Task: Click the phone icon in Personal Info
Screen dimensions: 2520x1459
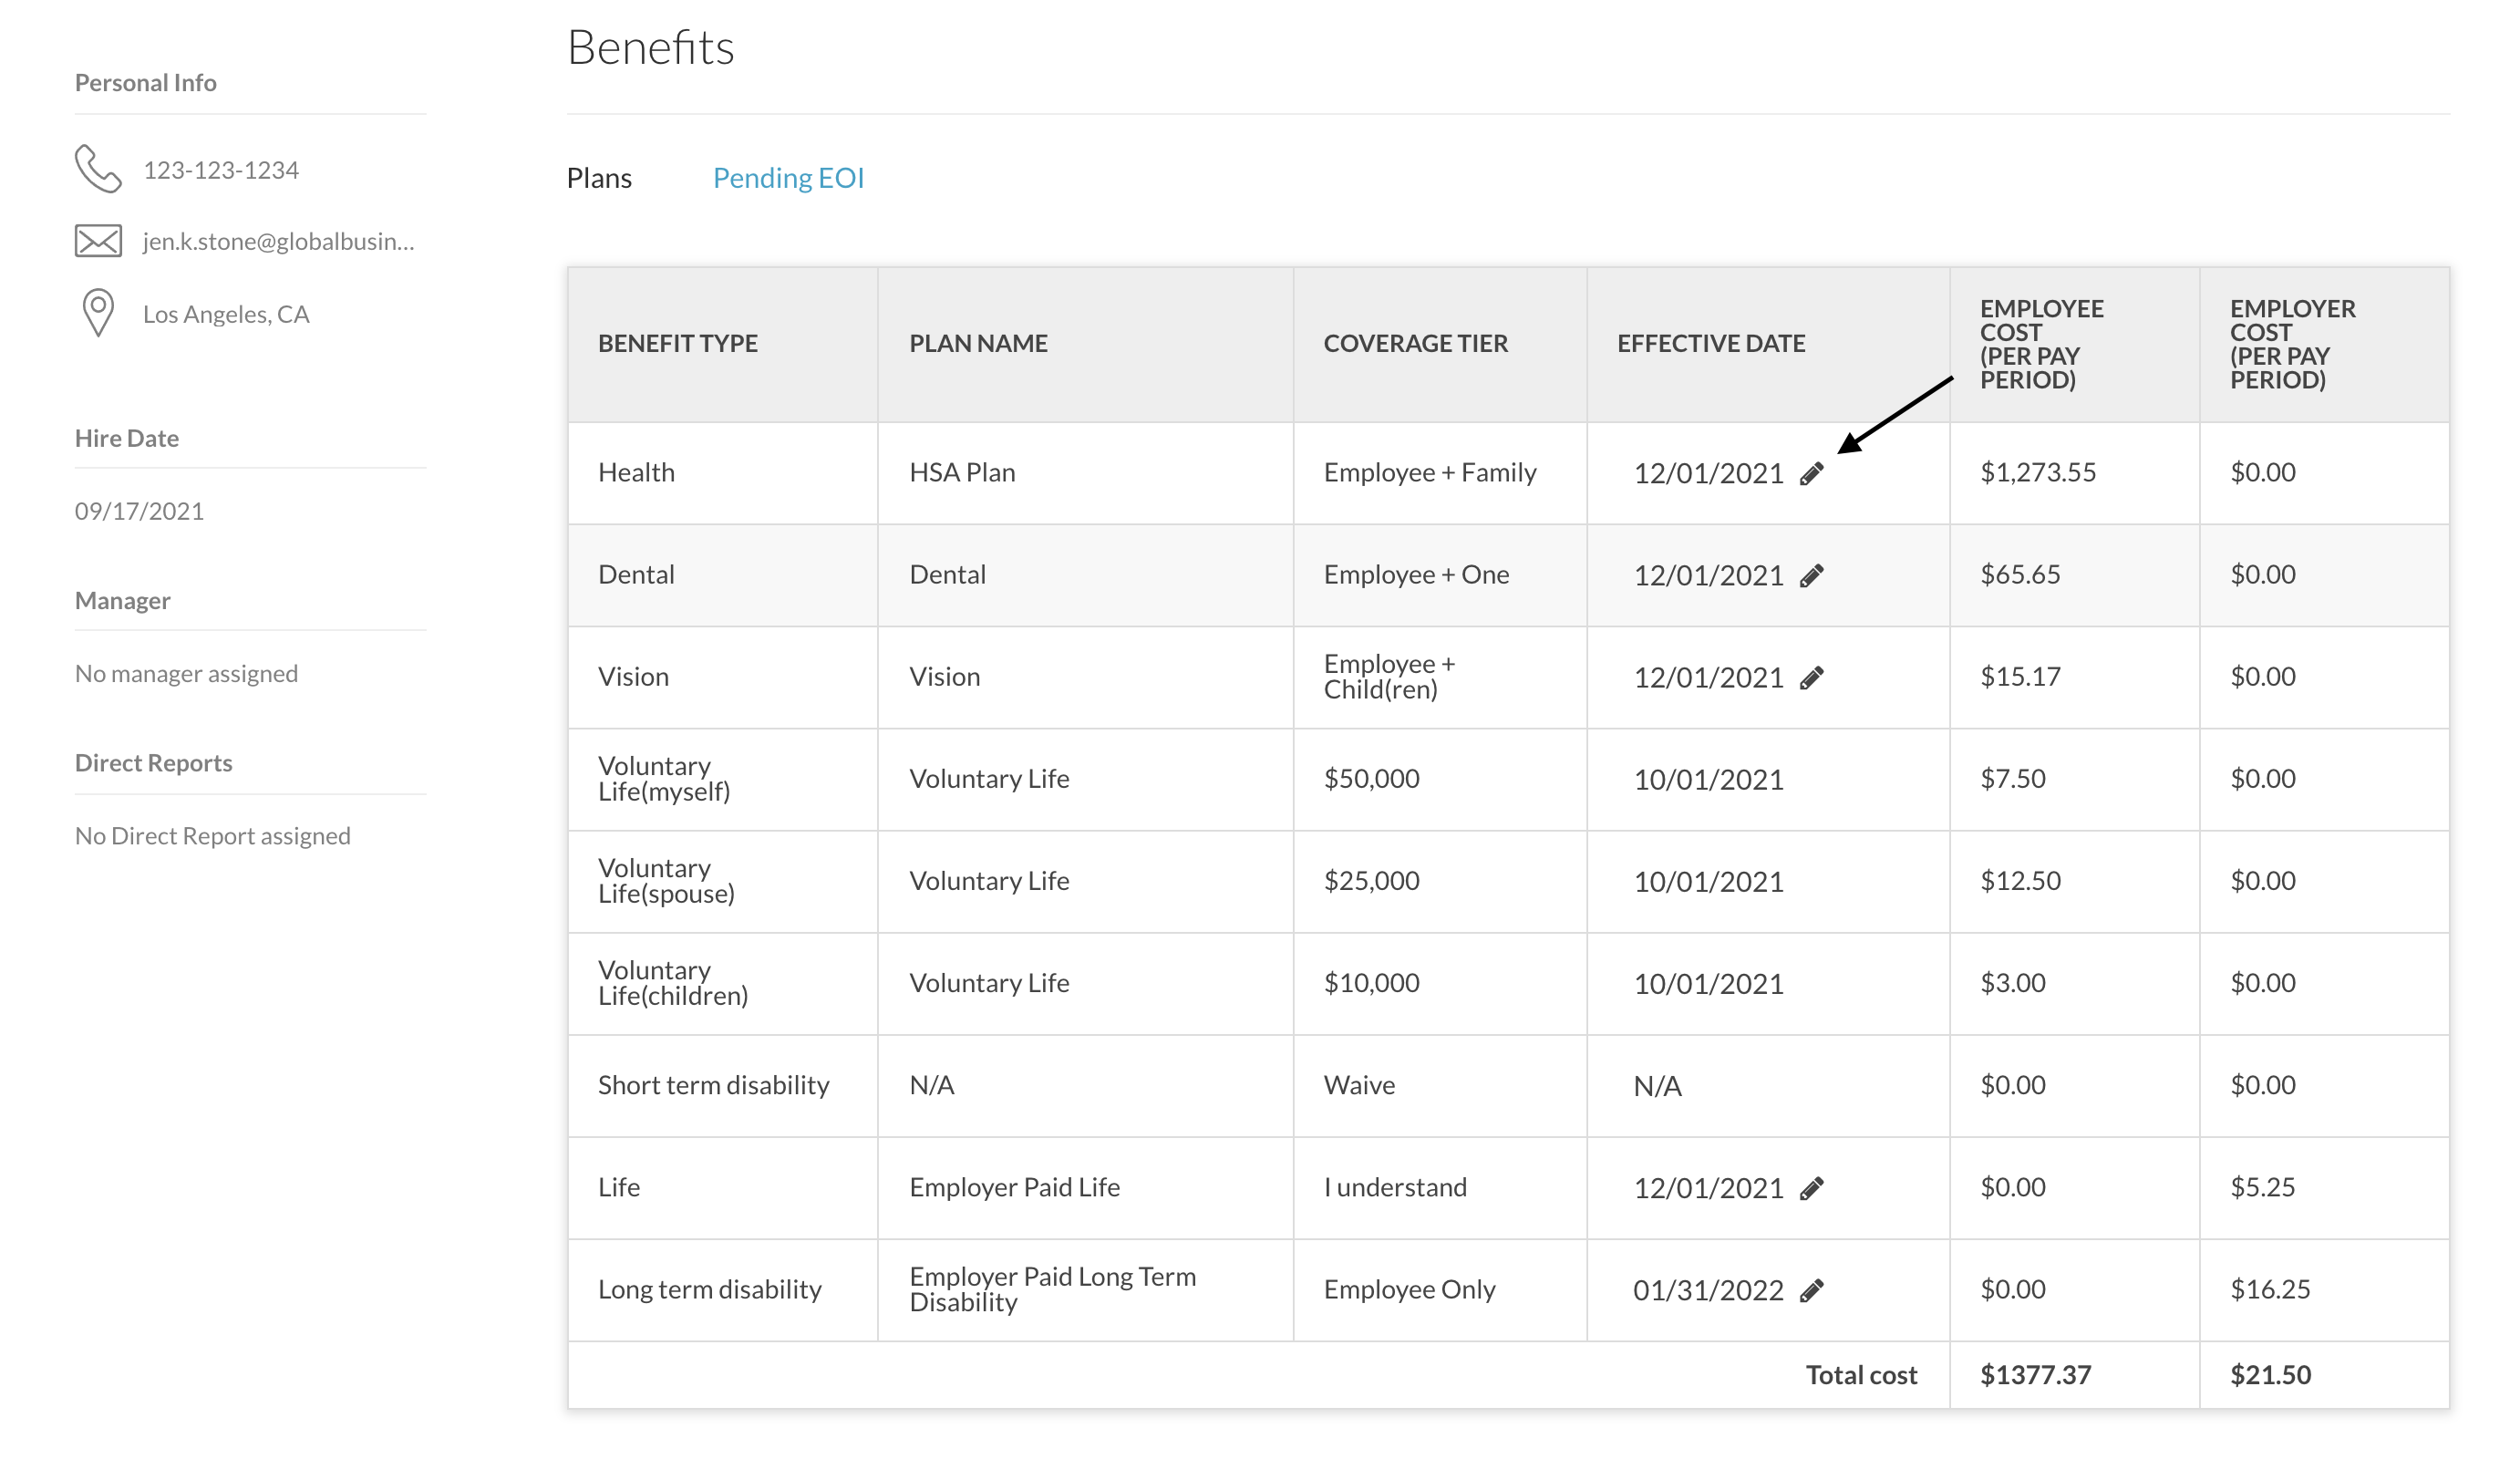Action: pos(98,169)
